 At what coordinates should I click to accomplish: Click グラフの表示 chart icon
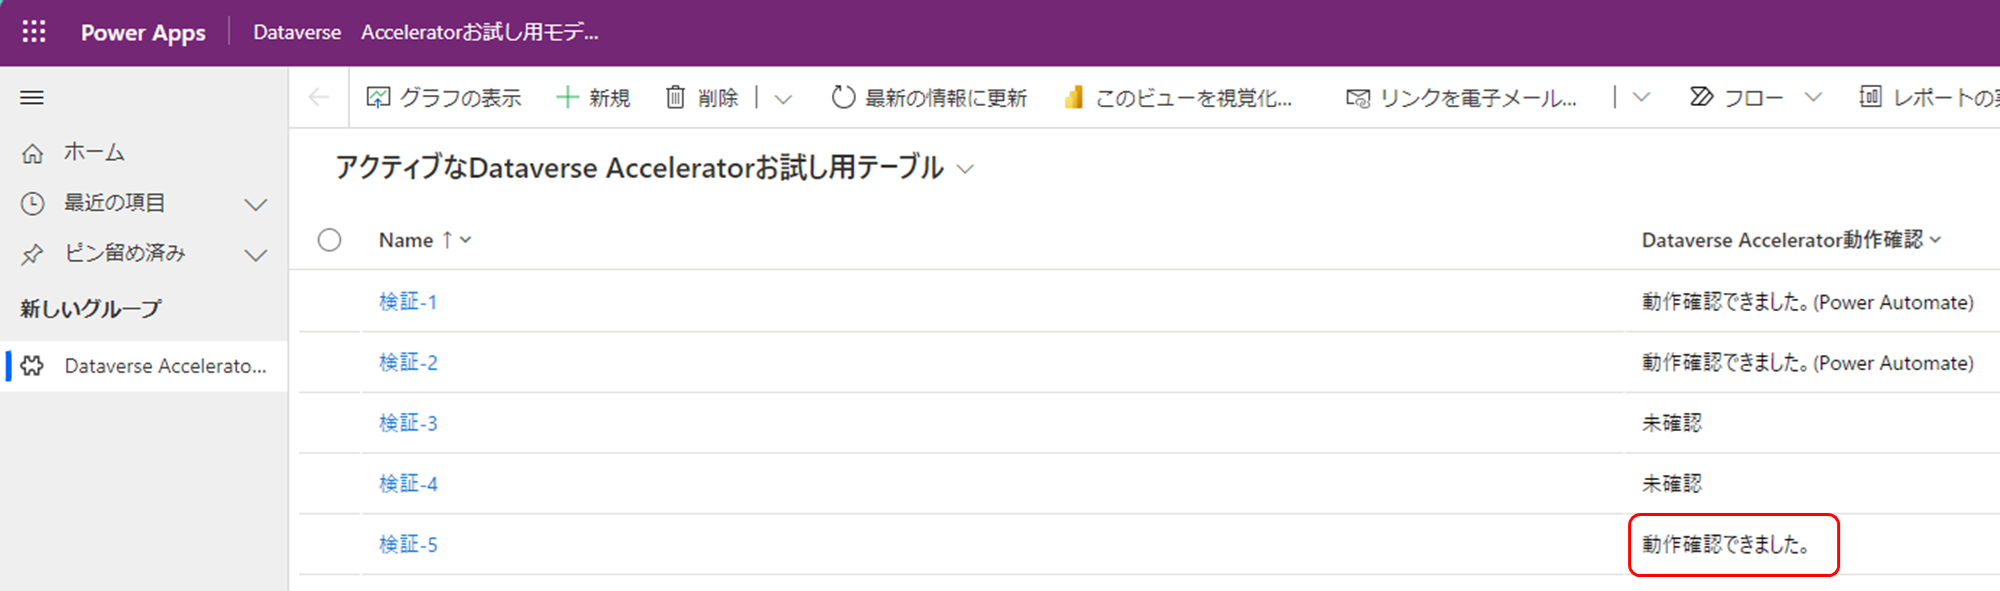click(x=378, y=97)
